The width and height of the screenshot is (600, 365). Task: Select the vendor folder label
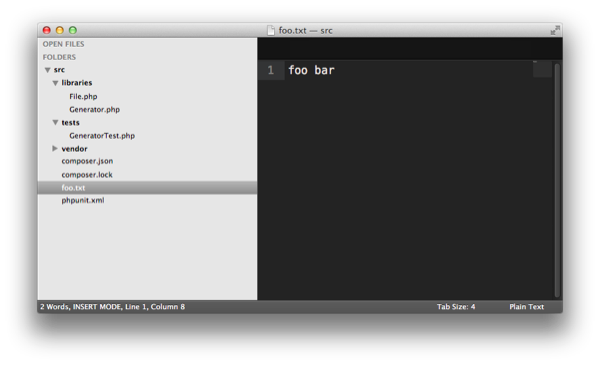coord(74,148)
